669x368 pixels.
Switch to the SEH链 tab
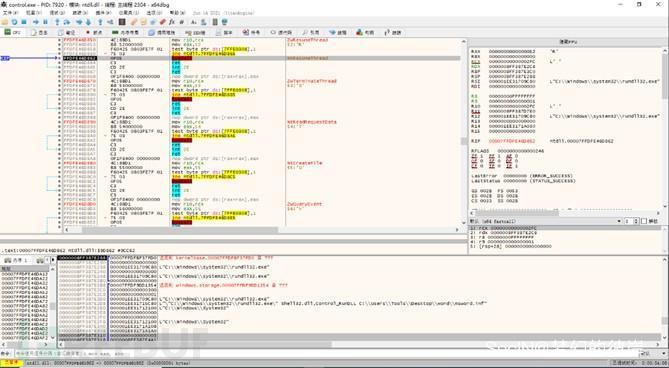click(x=196, y=32)
